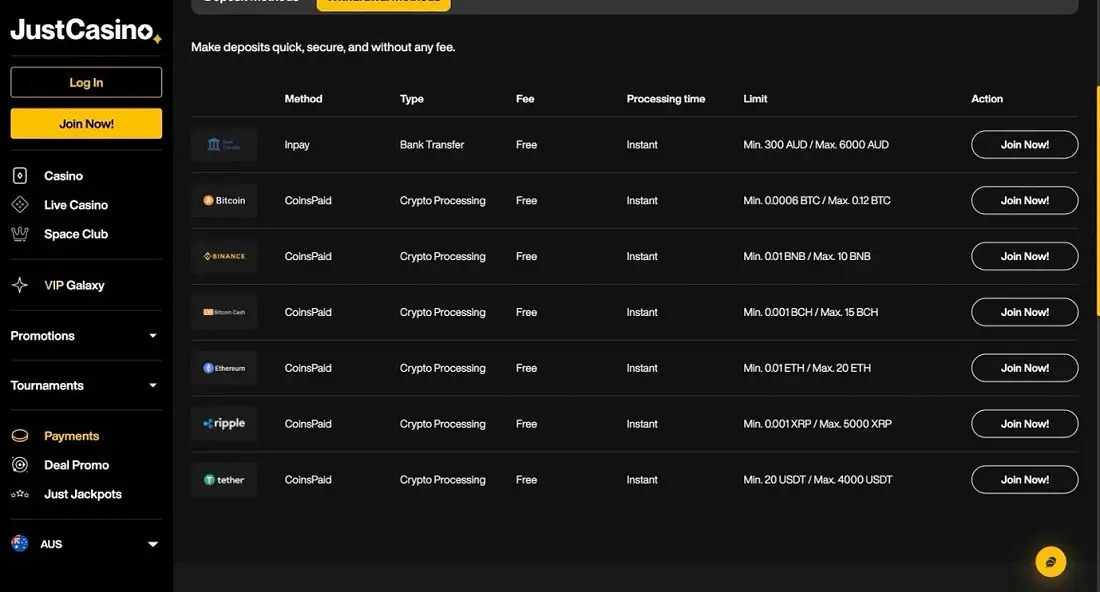Click Join Now! in the Binance row

pyautogui.click(x=1024, y=256)
